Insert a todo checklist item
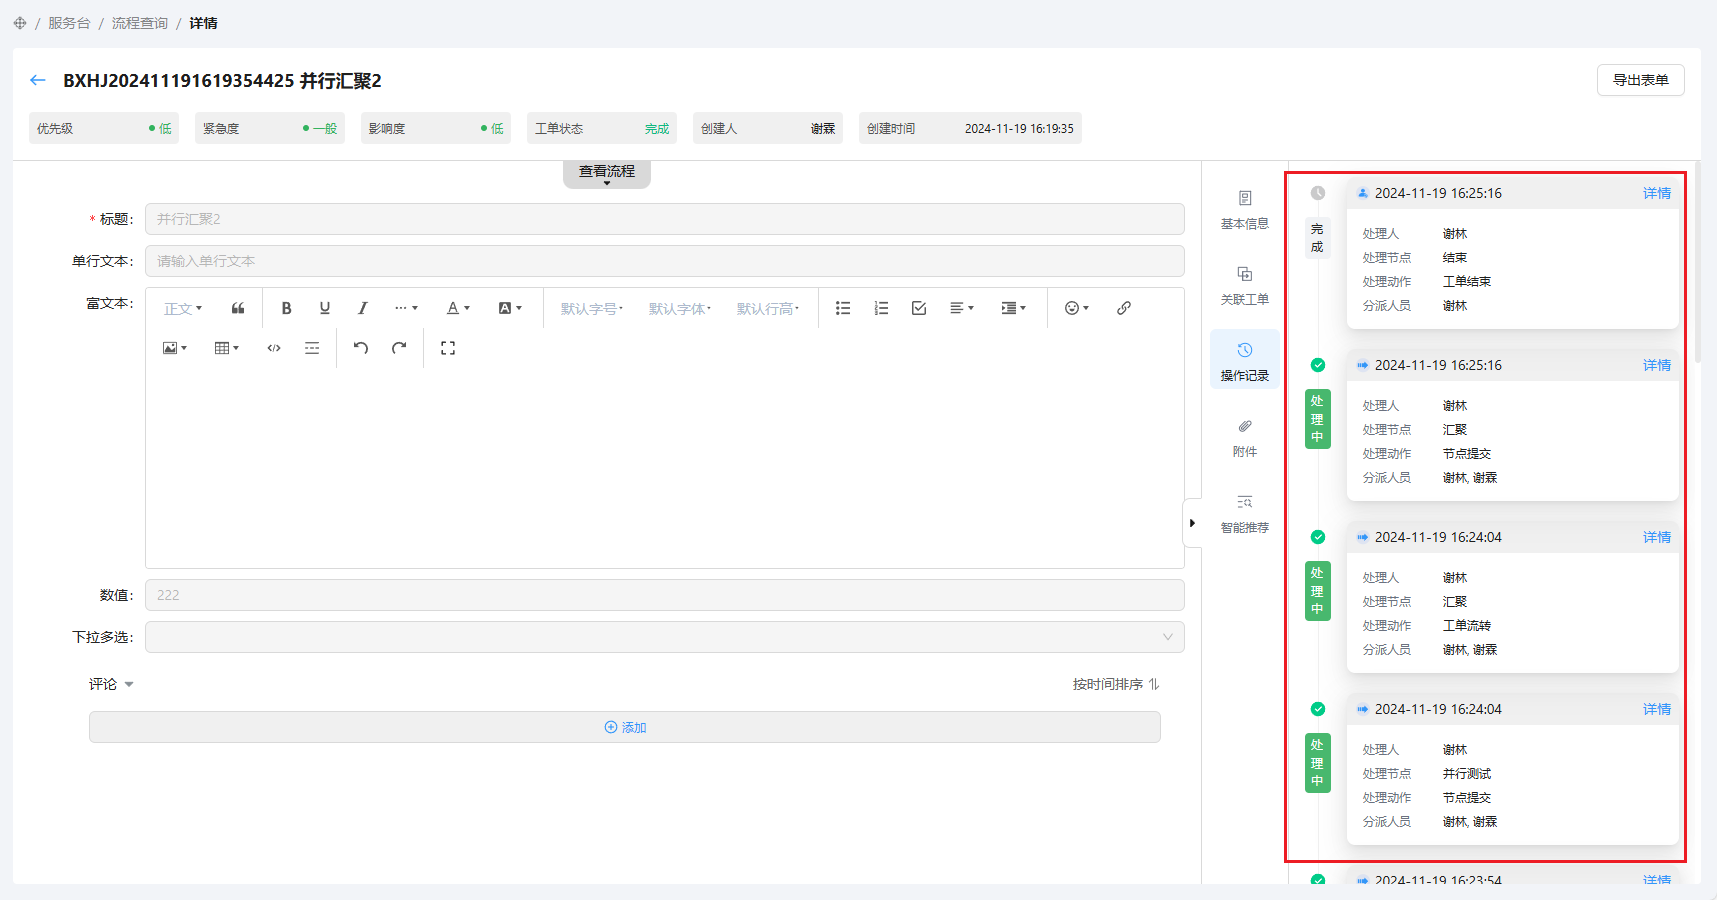1717x900 pixels. tap(919, 308)
